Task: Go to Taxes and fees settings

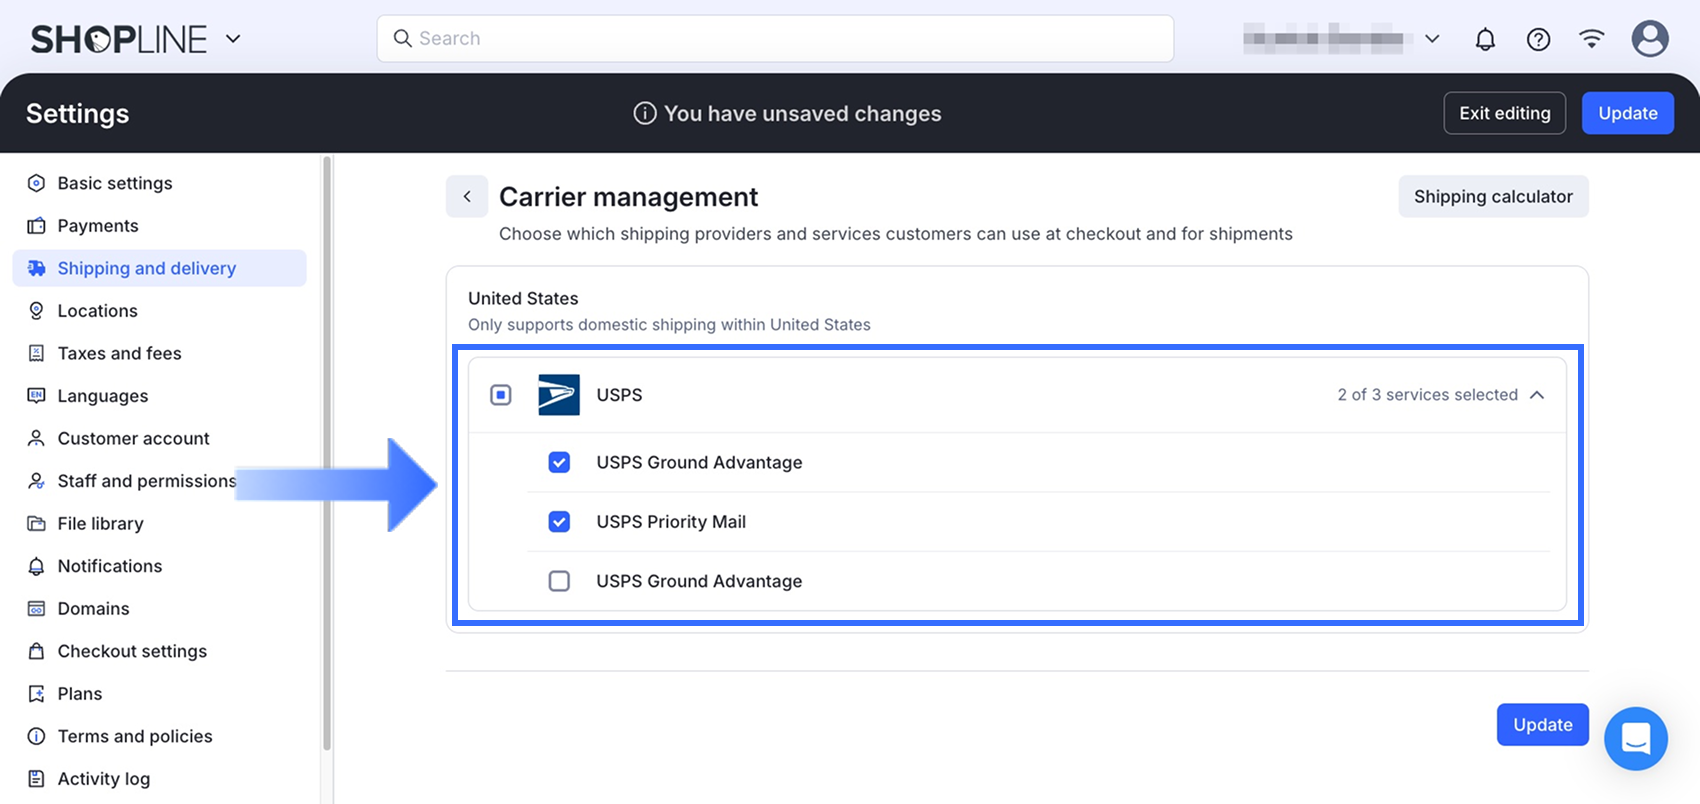Action: click(119, 353)
